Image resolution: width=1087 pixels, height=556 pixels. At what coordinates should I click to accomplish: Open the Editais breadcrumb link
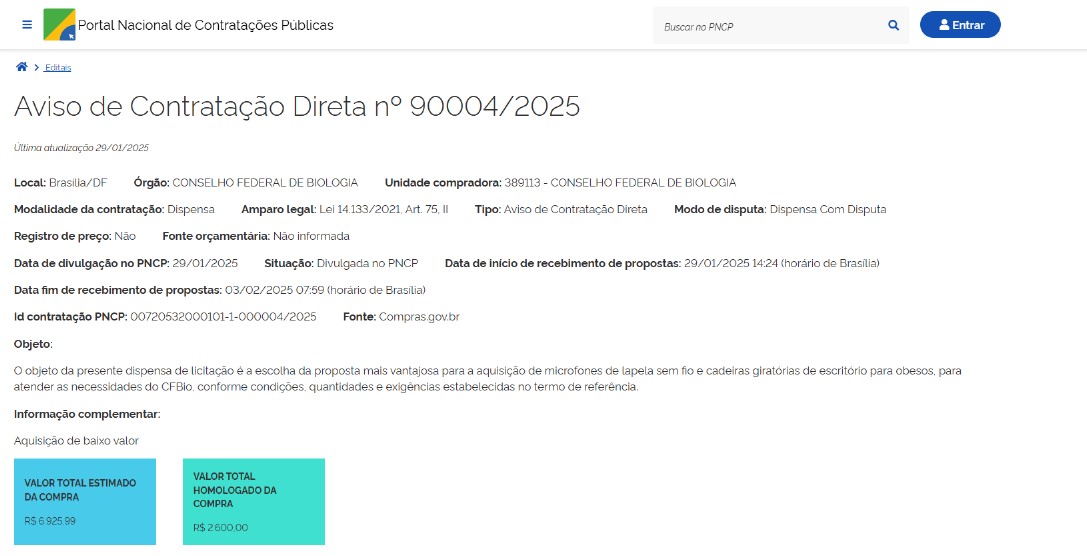click(58, 68)
